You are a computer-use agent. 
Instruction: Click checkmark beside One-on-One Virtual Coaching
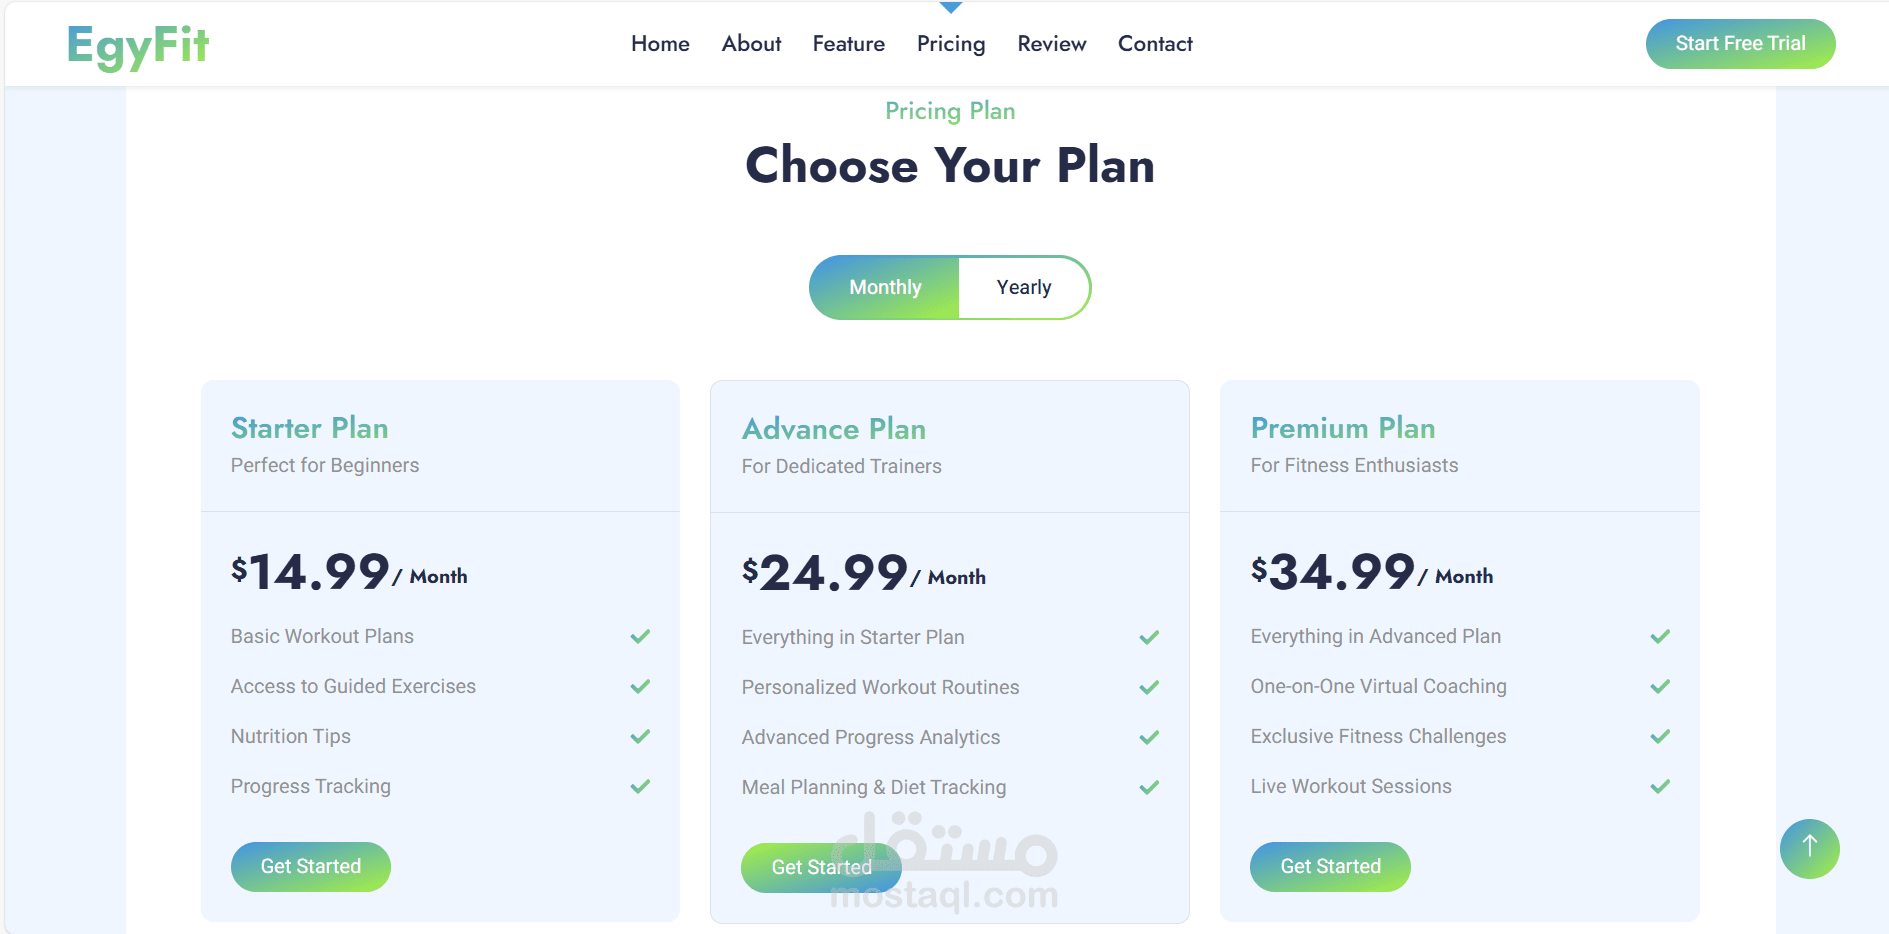click(x=1660, y=687)
